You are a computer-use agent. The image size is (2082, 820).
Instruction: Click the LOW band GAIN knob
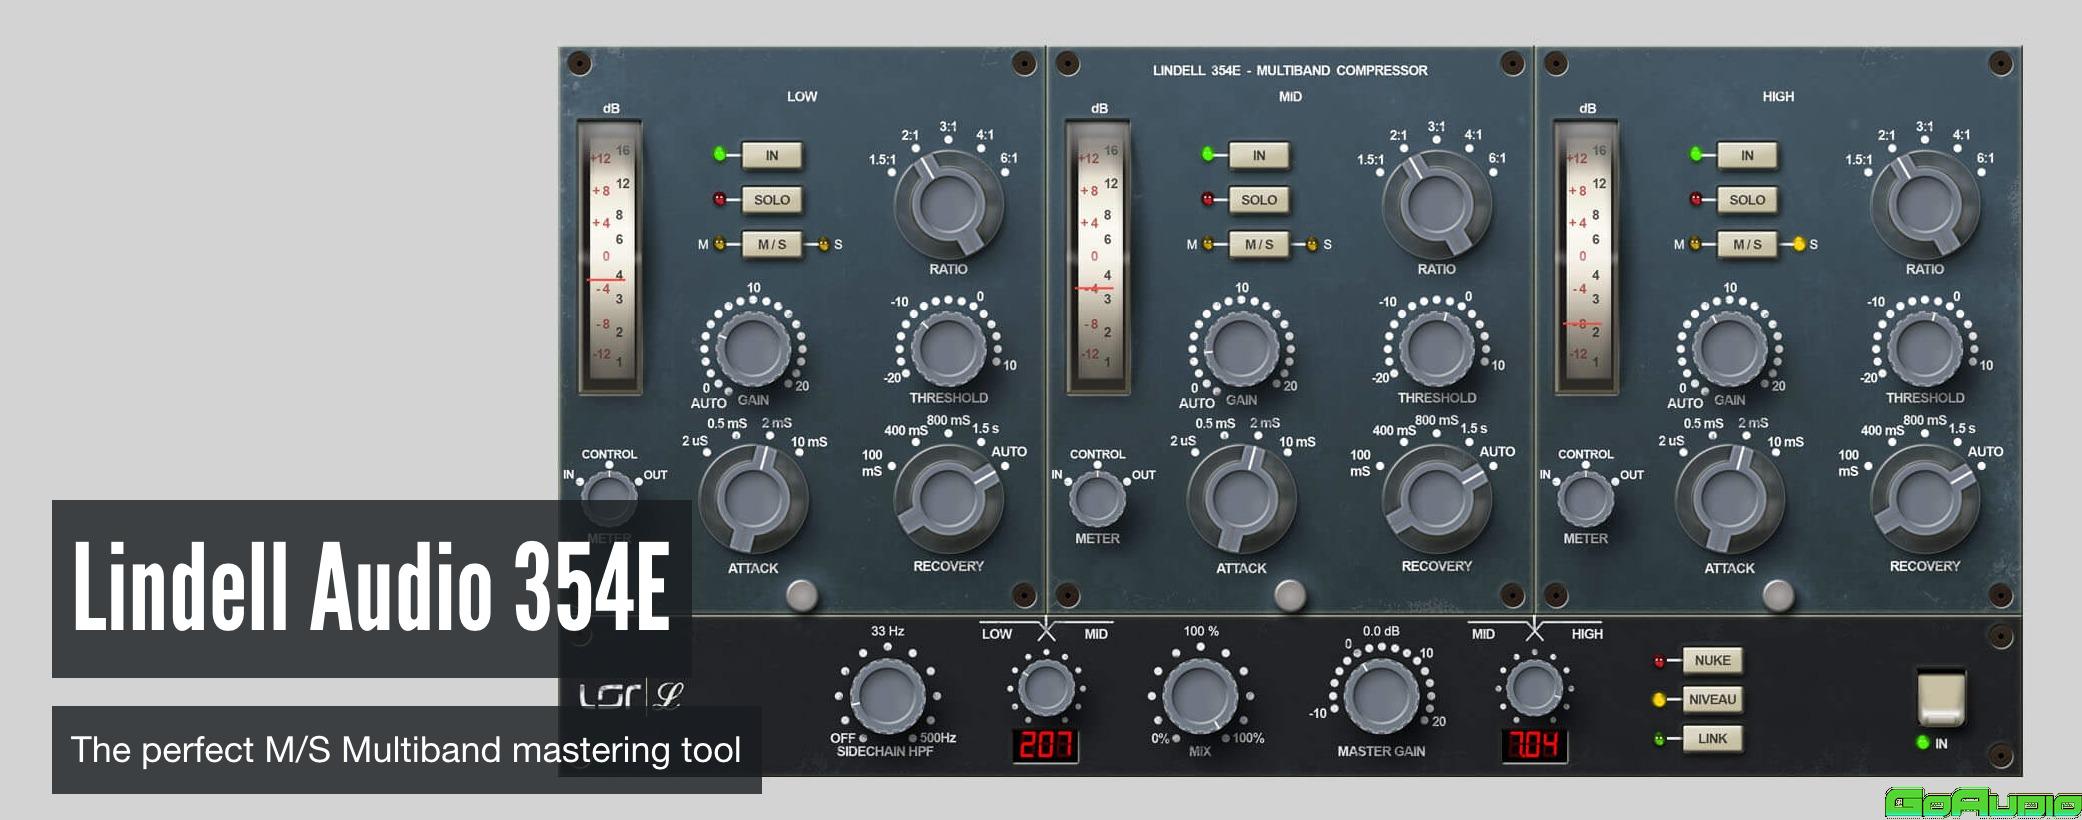pyautogui.click(x=753, y=349)
